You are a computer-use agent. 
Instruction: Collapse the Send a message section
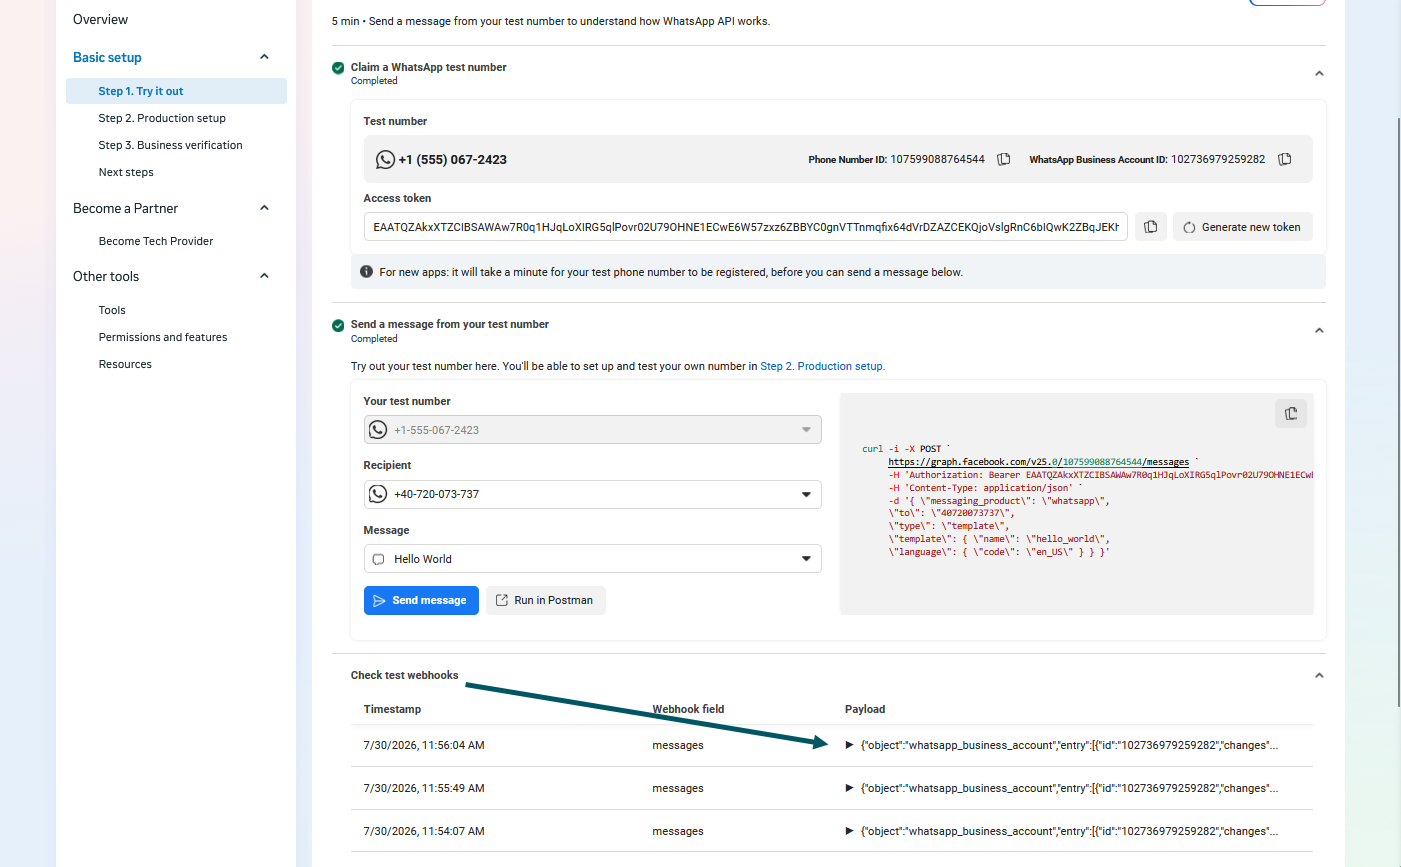coord(1319,330)
